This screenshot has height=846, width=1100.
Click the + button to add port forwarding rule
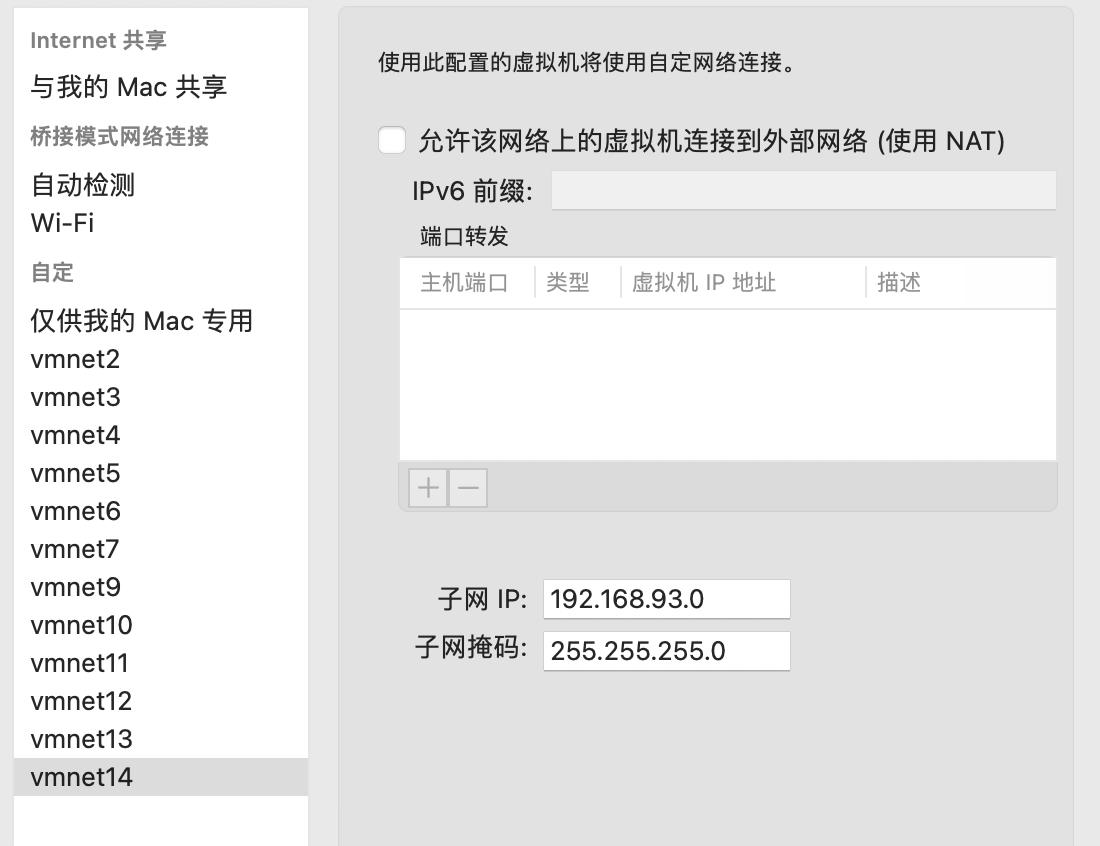[427, 487]
